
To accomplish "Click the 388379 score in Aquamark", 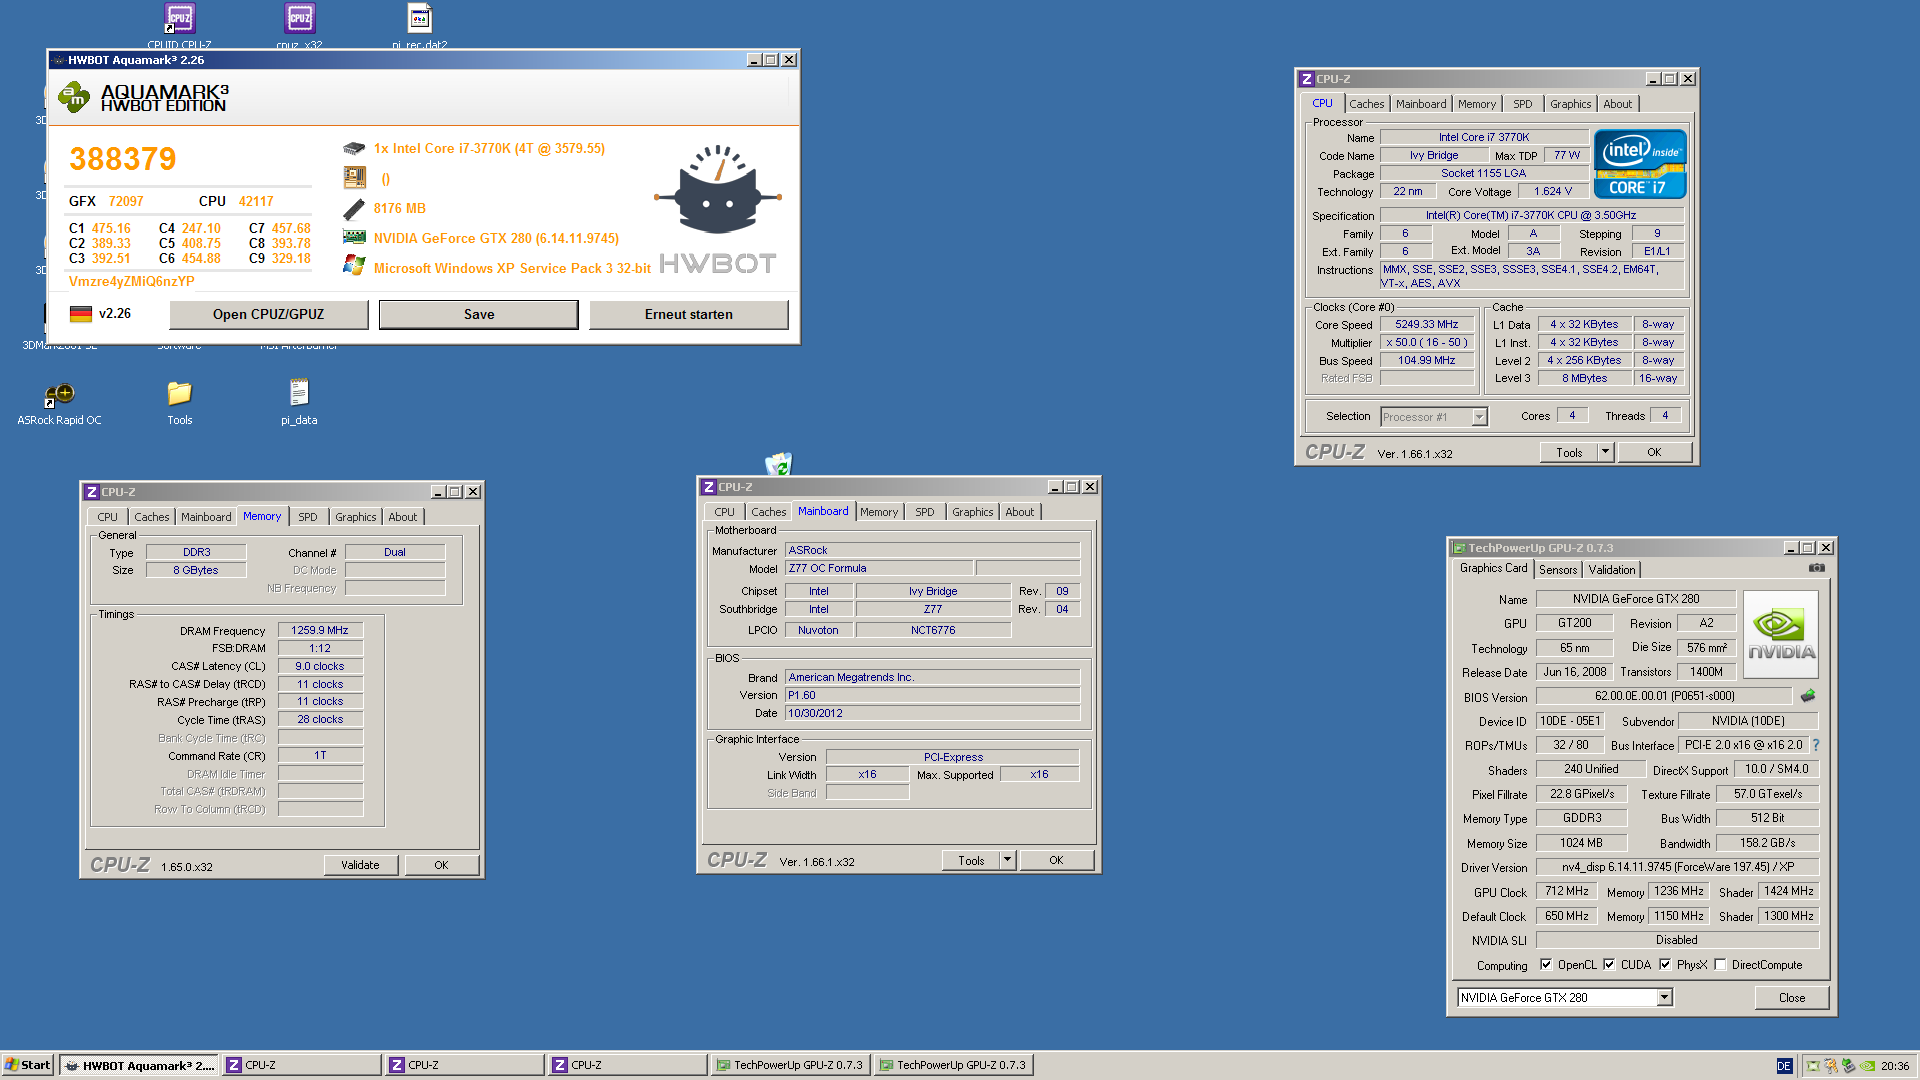I will pos(123,158).
